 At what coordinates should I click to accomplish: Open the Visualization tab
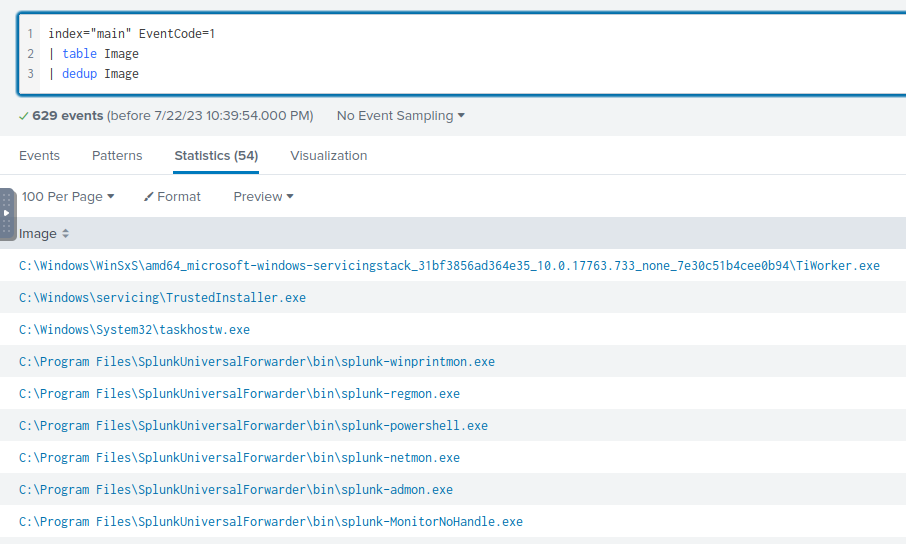(328, 156)
